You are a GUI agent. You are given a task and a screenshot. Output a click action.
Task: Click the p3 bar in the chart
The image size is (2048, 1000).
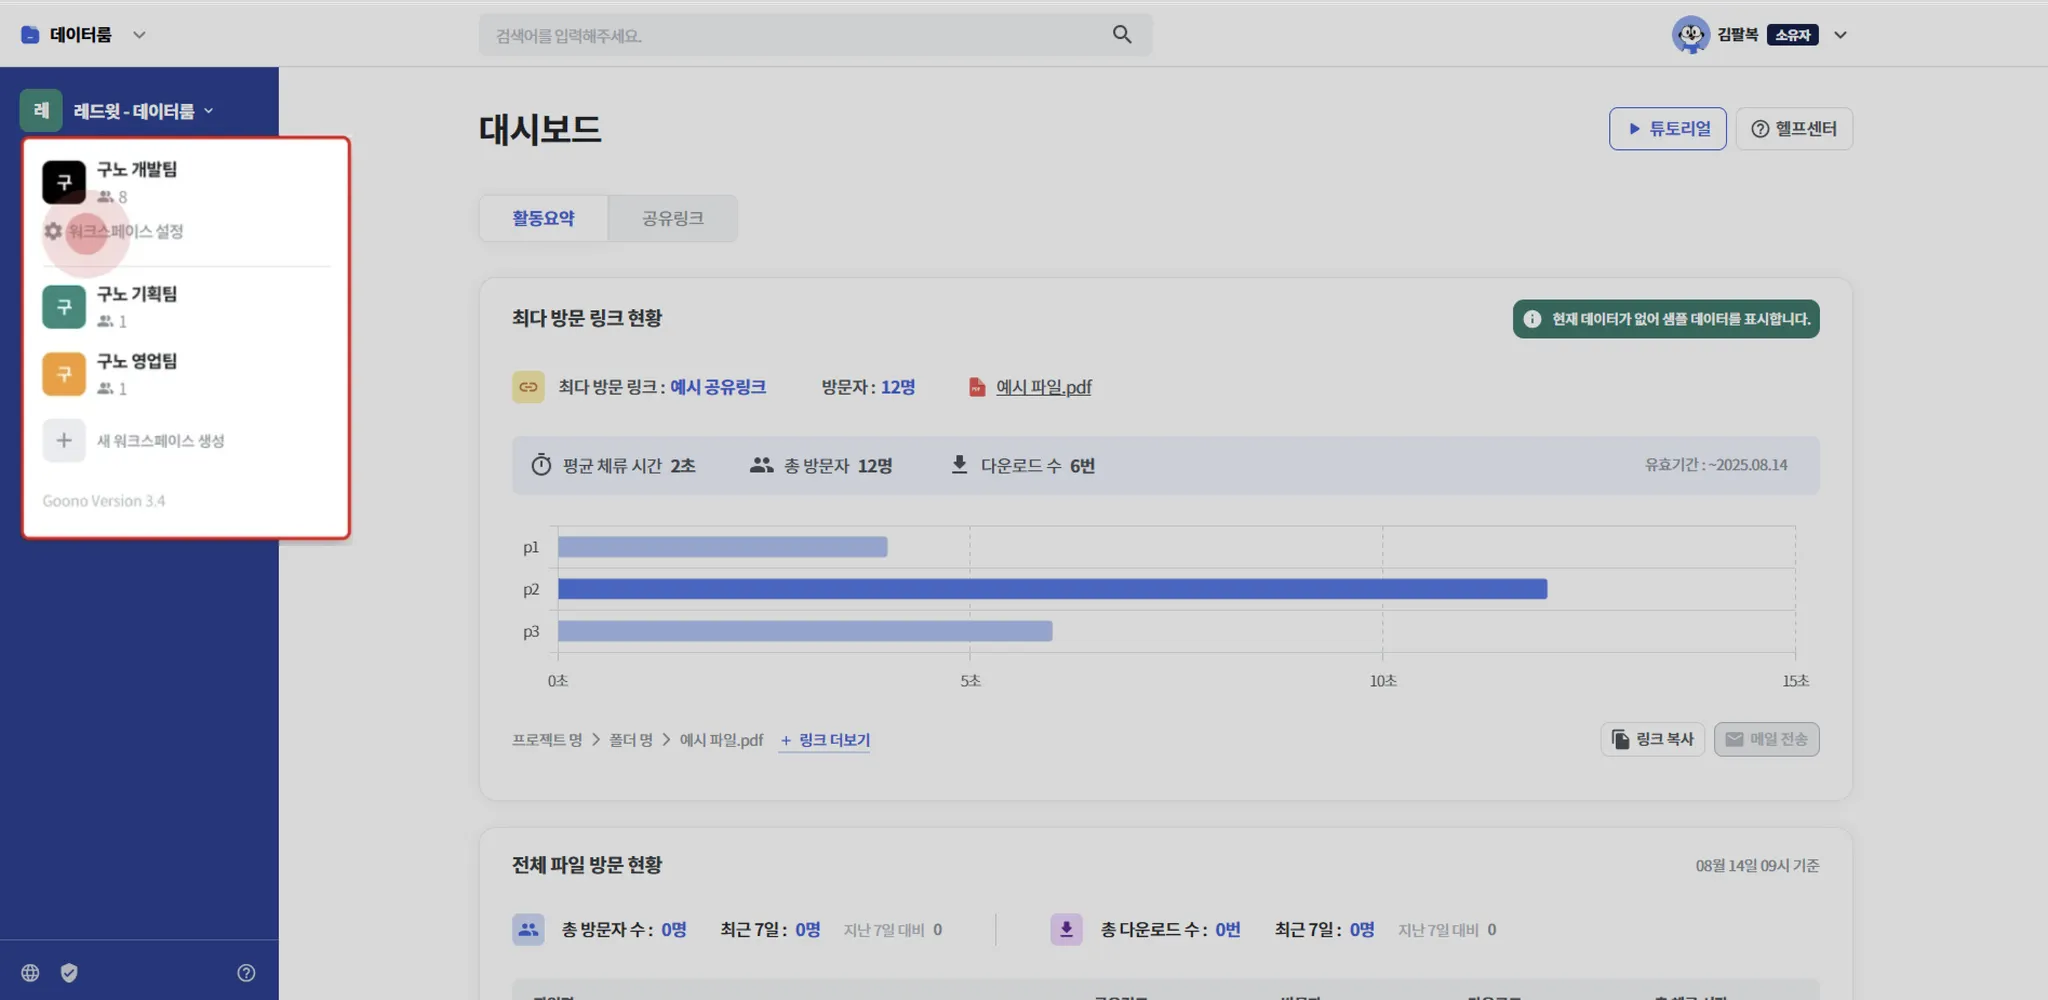[805, 631]
